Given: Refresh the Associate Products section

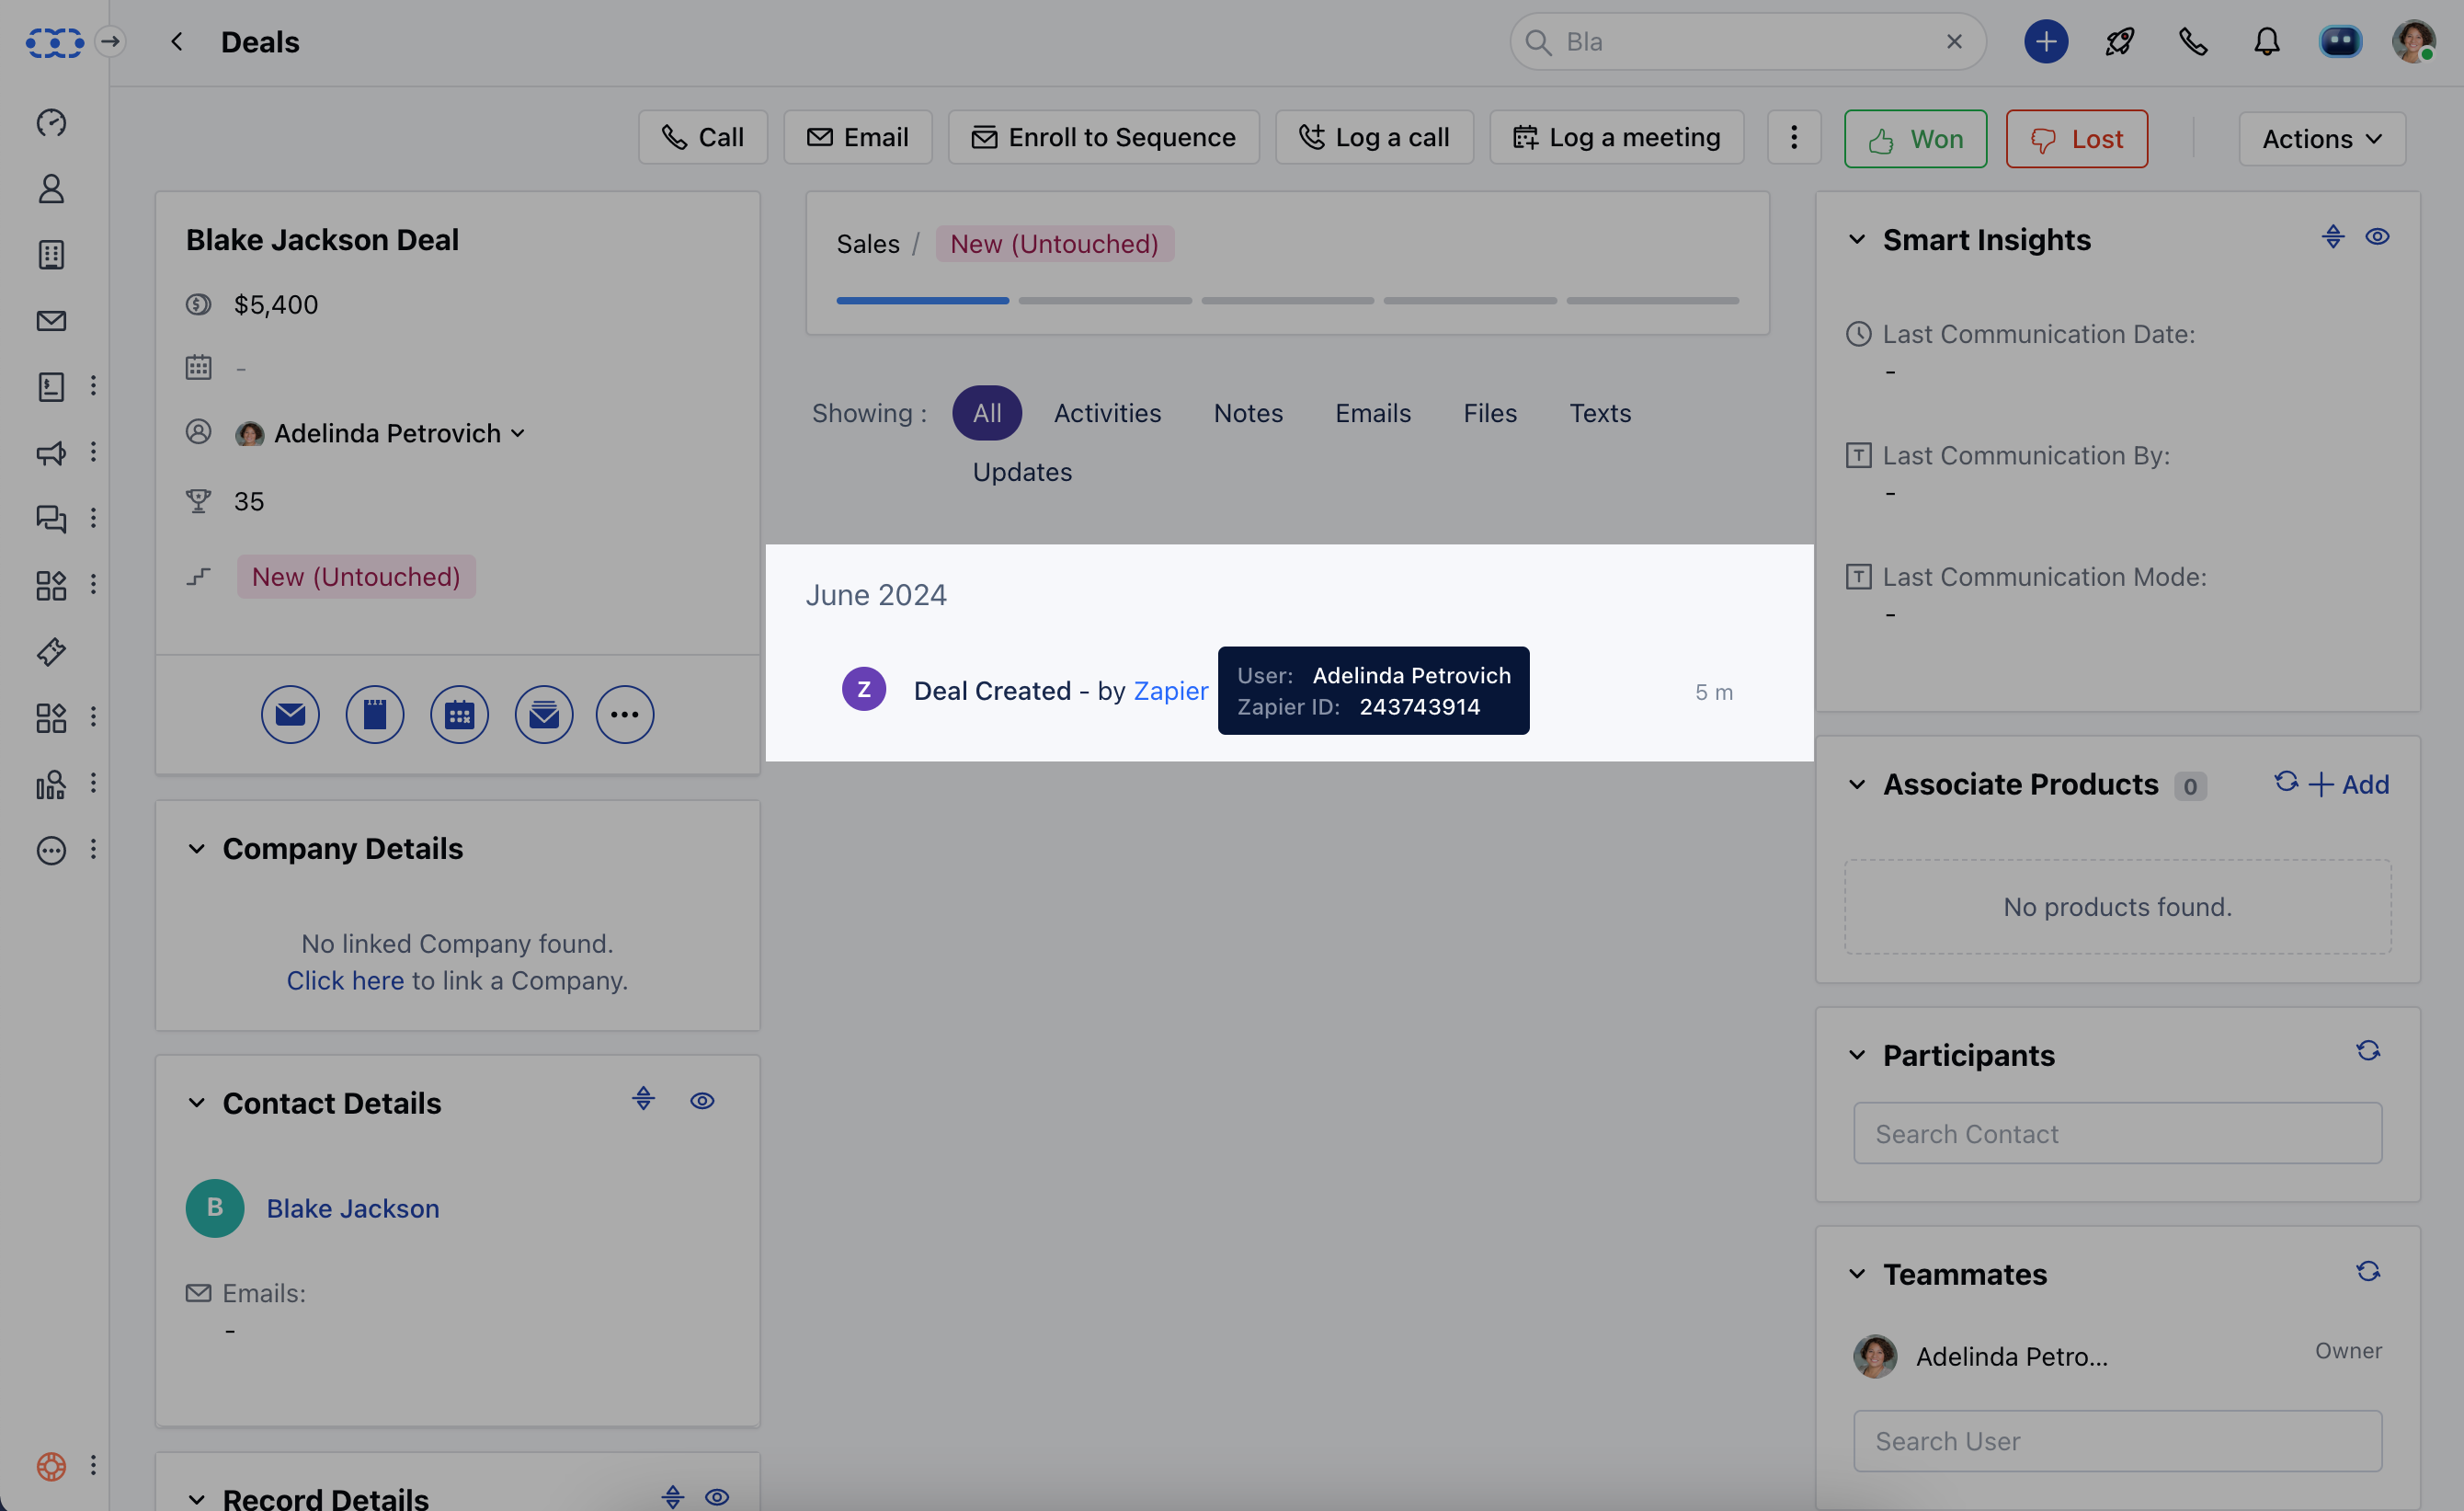Looking at the screenshot, I should pos(2286,781).
